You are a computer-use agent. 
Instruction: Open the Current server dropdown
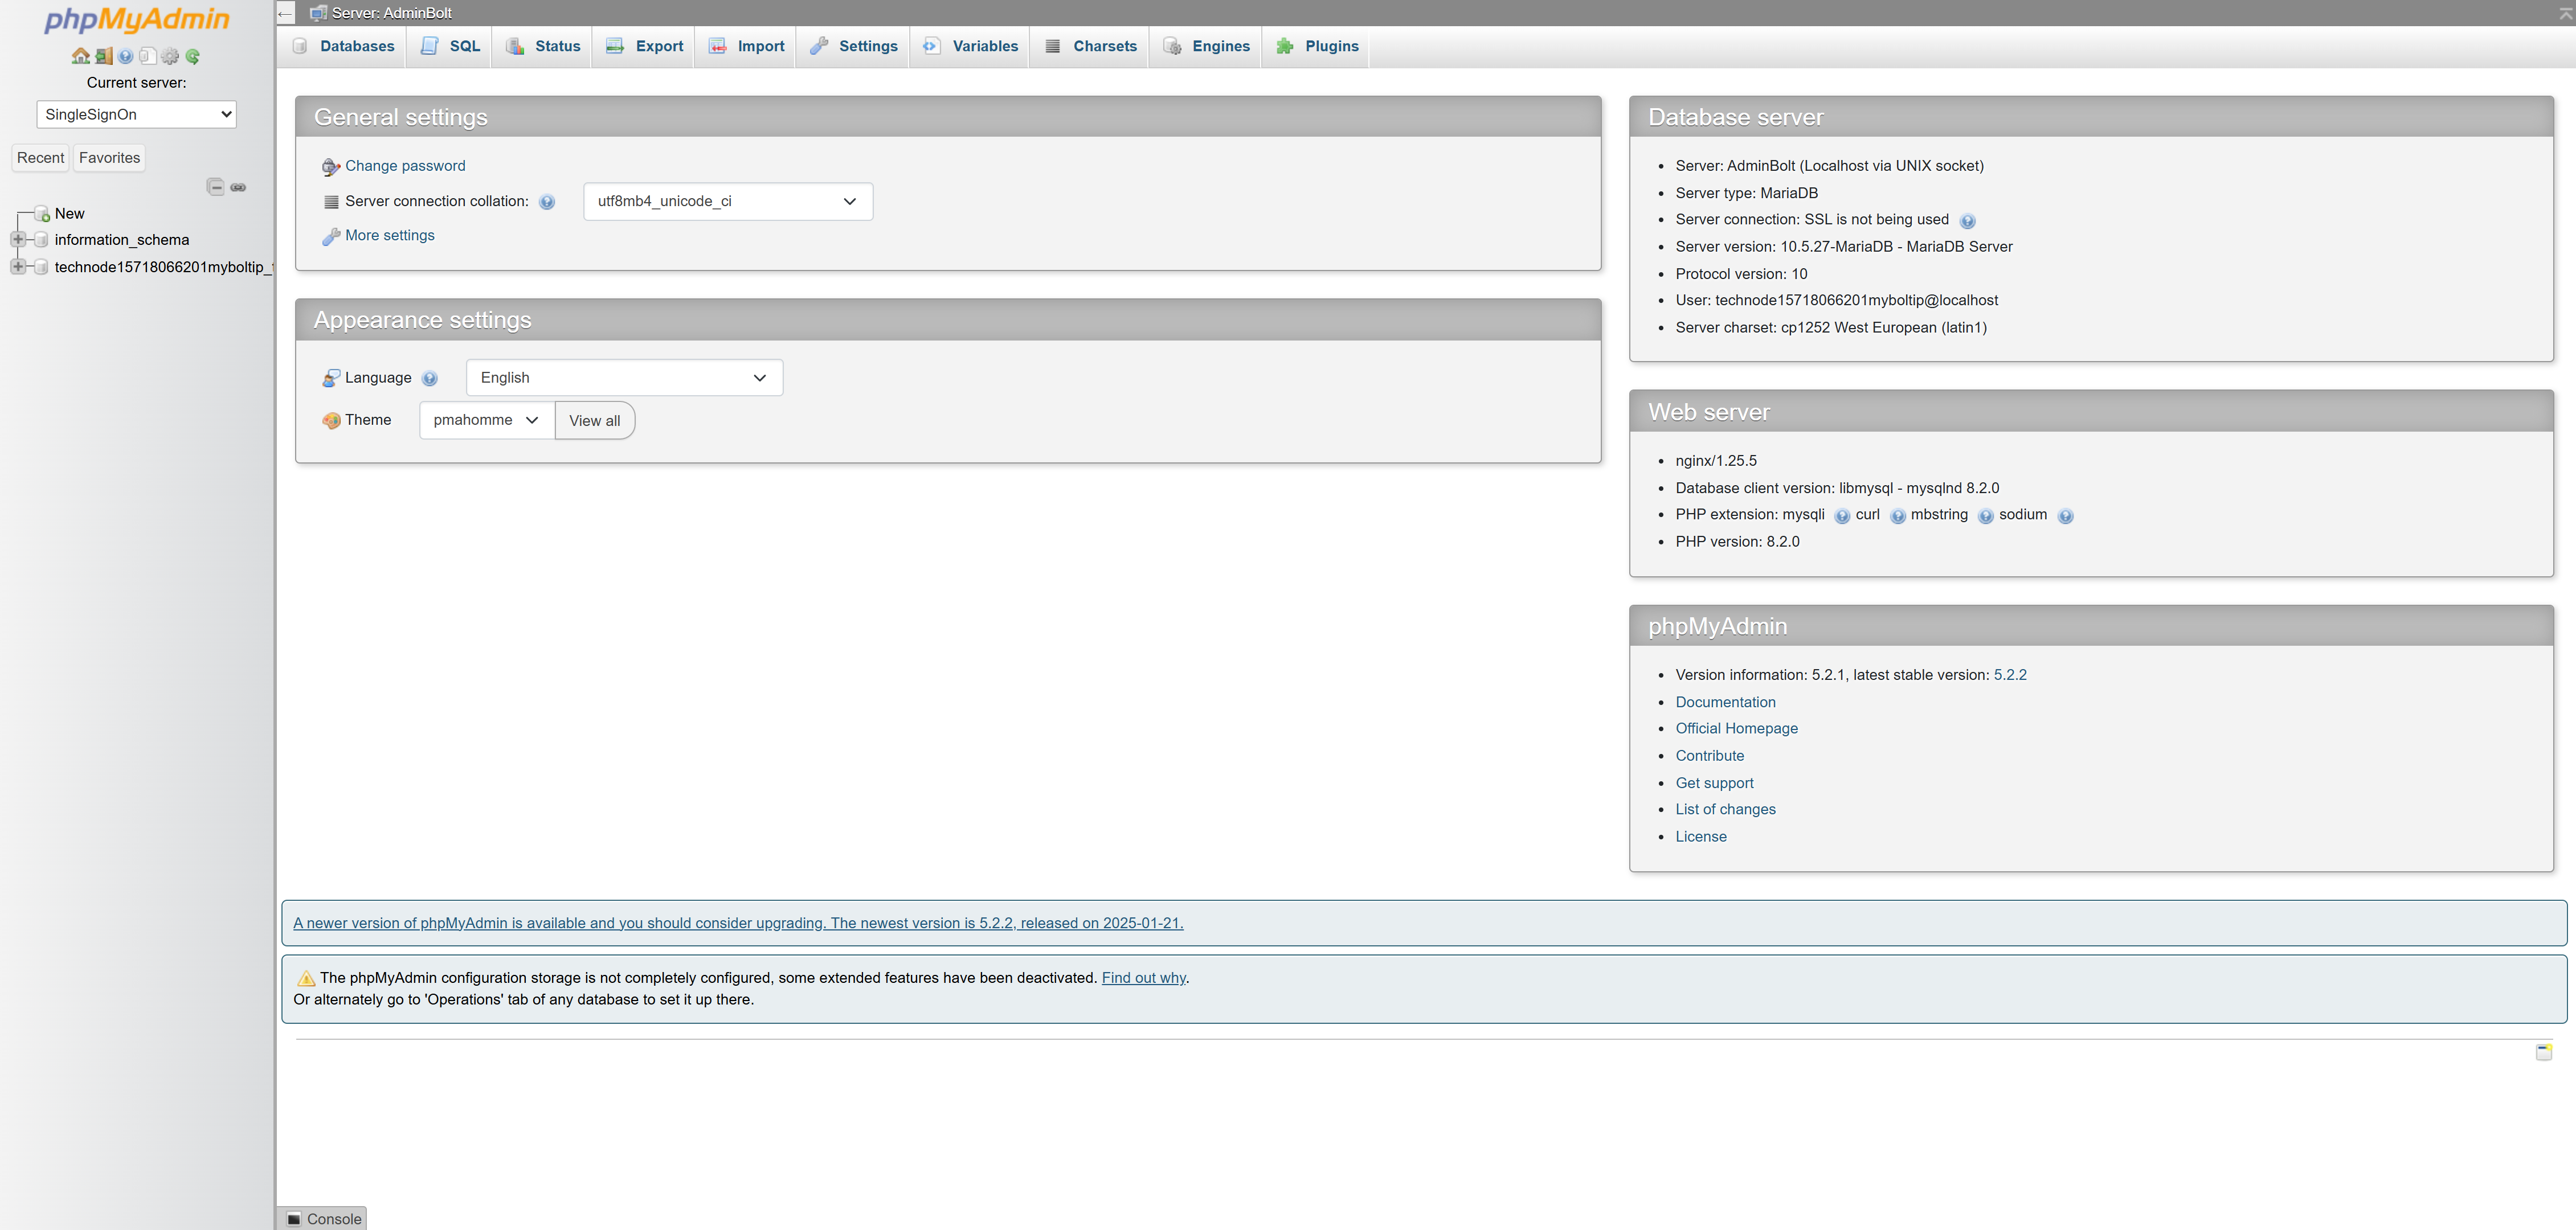point(135,114)
